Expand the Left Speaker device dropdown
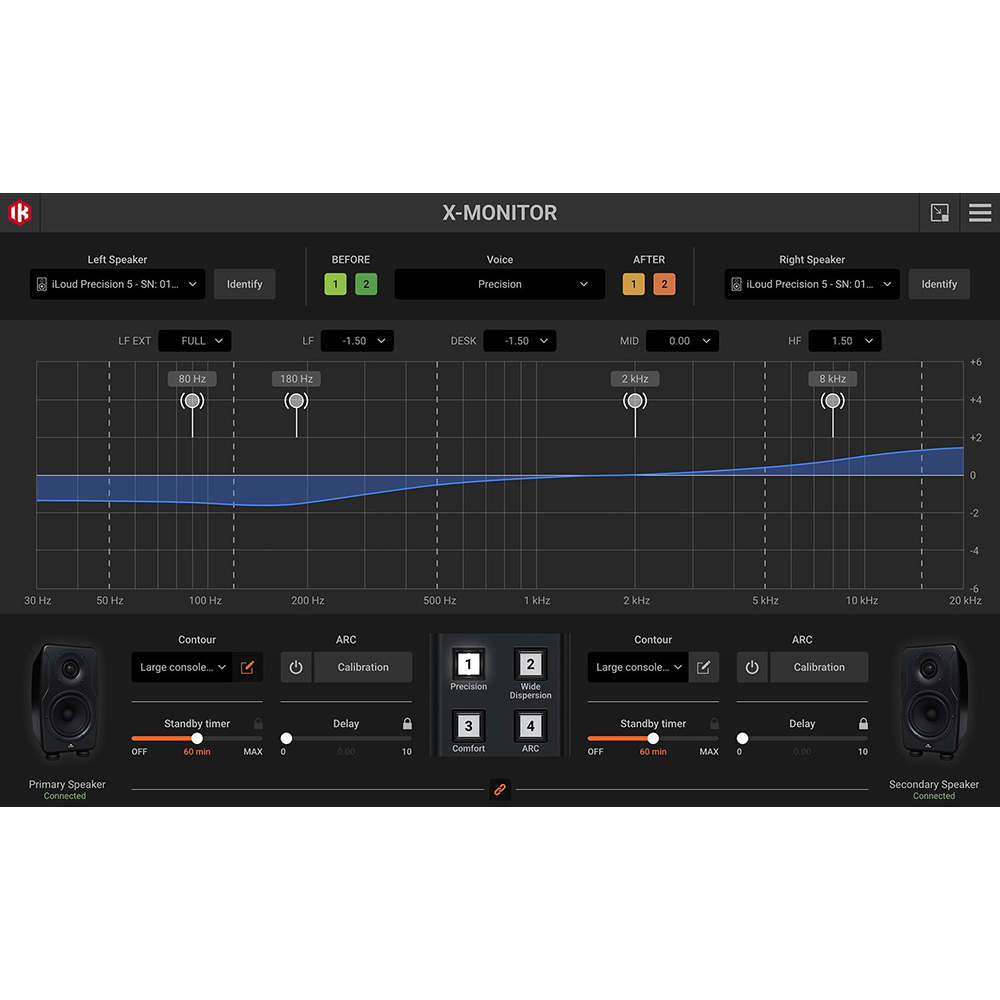1000x1000 pixels. (x=116, y=284)
